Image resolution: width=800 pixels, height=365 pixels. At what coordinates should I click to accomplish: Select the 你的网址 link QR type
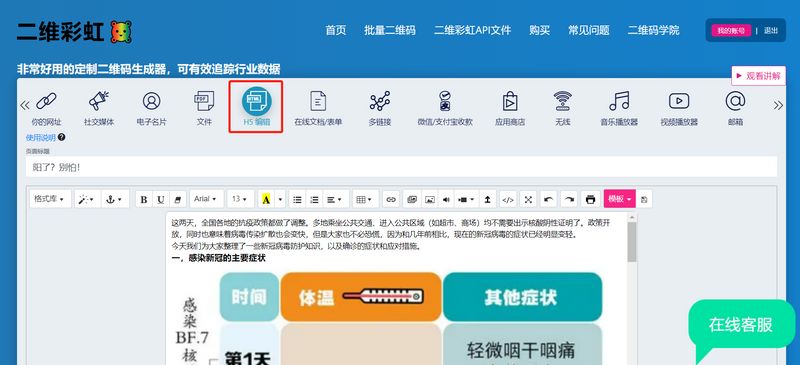point(46,108)
